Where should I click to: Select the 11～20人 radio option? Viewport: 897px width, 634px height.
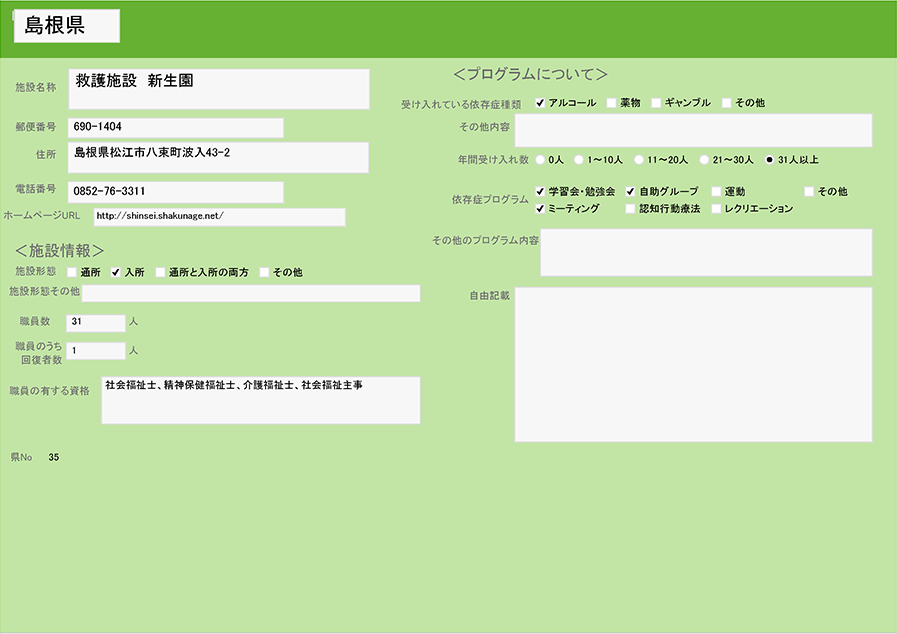639,159
